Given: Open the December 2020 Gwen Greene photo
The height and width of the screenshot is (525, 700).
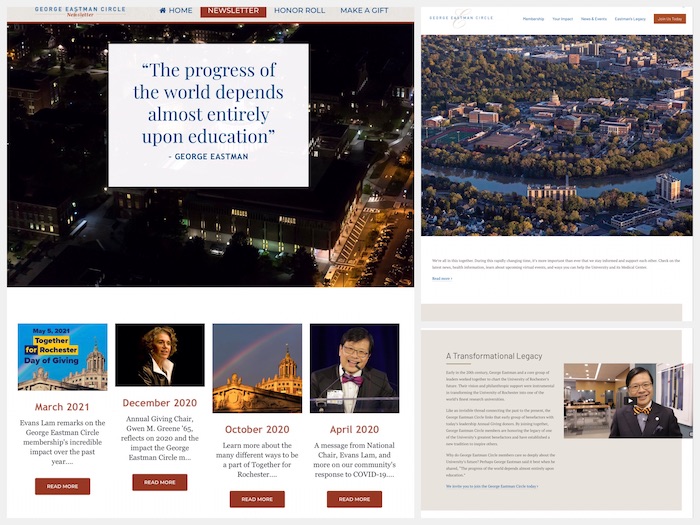Looking at the screenshot, I should (160, 355).
